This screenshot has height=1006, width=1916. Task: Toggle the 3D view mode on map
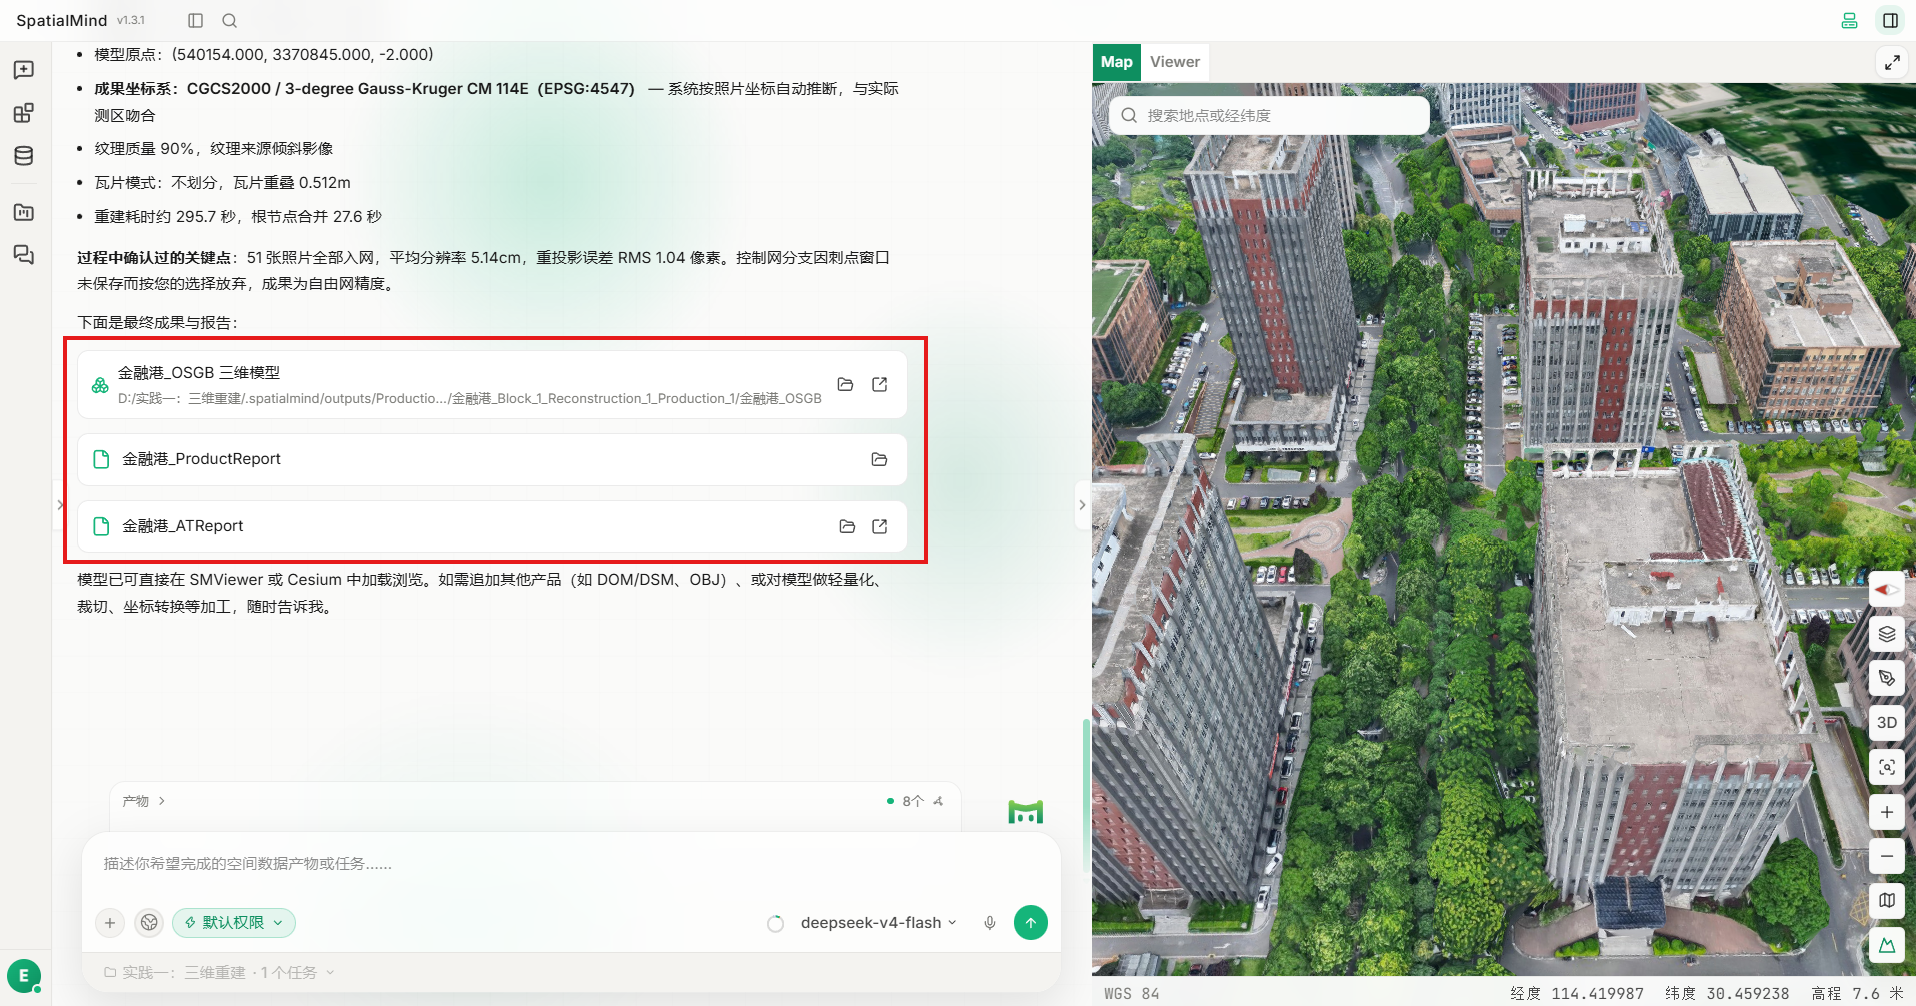tap(1887, 723)
